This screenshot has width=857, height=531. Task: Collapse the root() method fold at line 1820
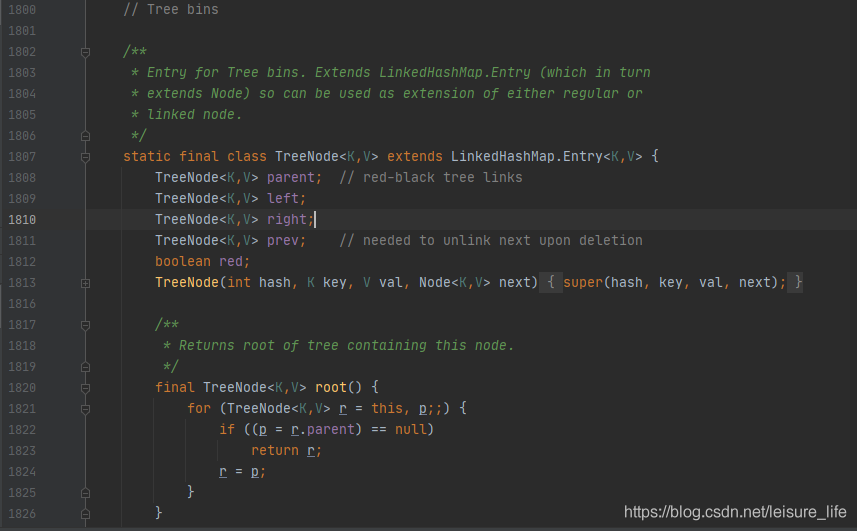coord(85,388)
